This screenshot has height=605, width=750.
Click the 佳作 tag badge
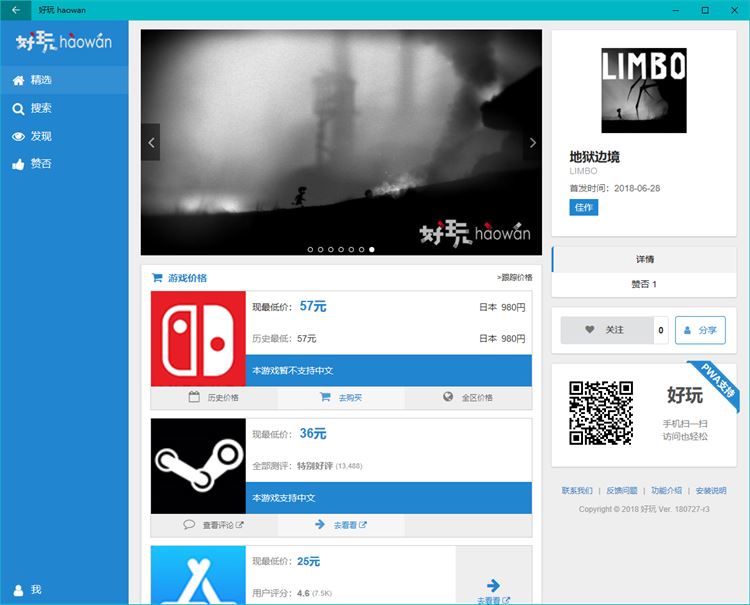point(584,208)
